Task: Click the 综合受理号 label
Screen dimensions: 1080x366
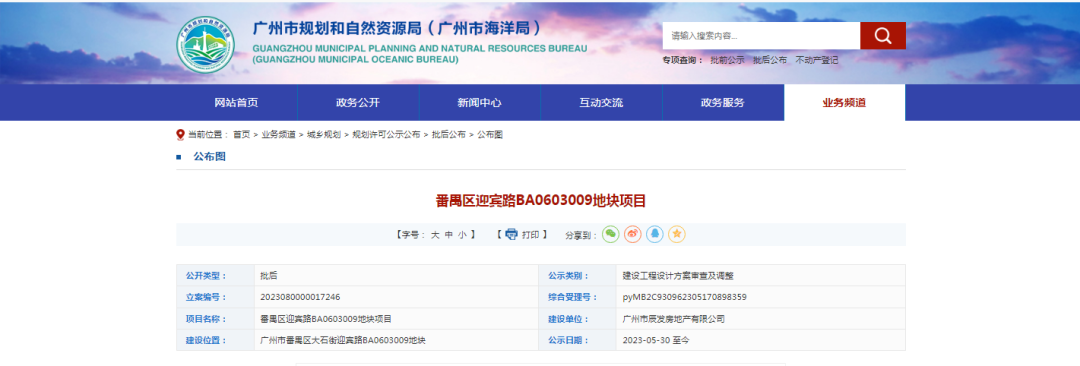Action: pos(573,297)
